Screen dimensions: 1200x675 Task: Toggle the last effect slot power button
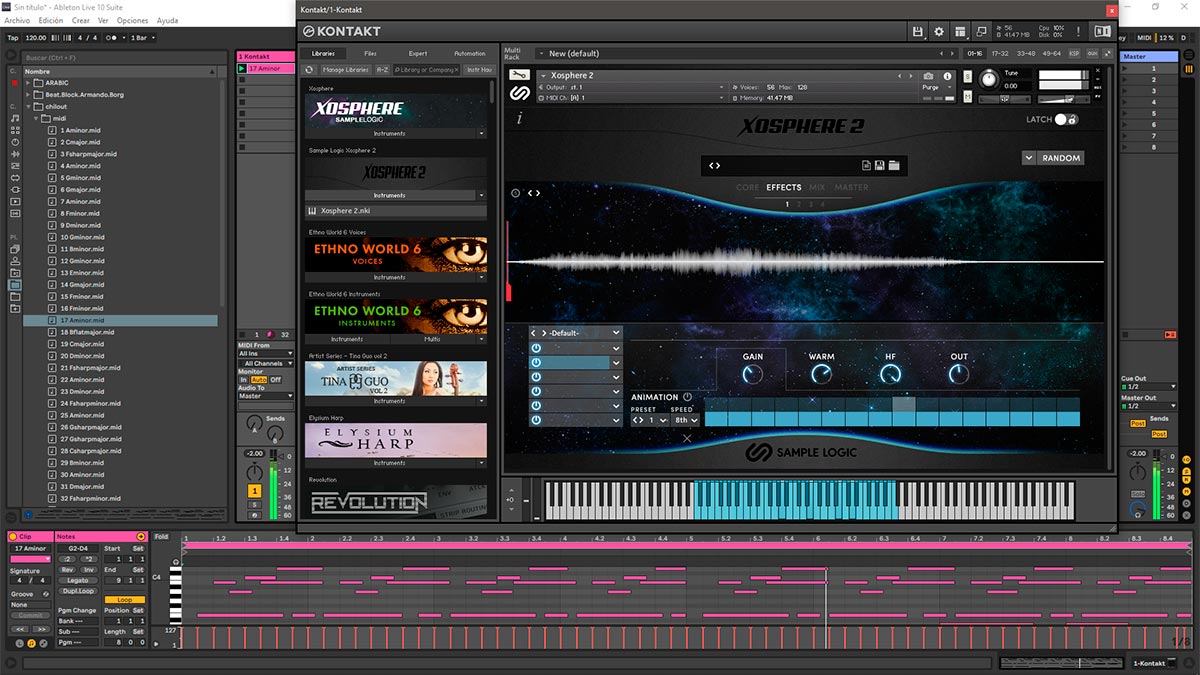(x=536, y=420)
